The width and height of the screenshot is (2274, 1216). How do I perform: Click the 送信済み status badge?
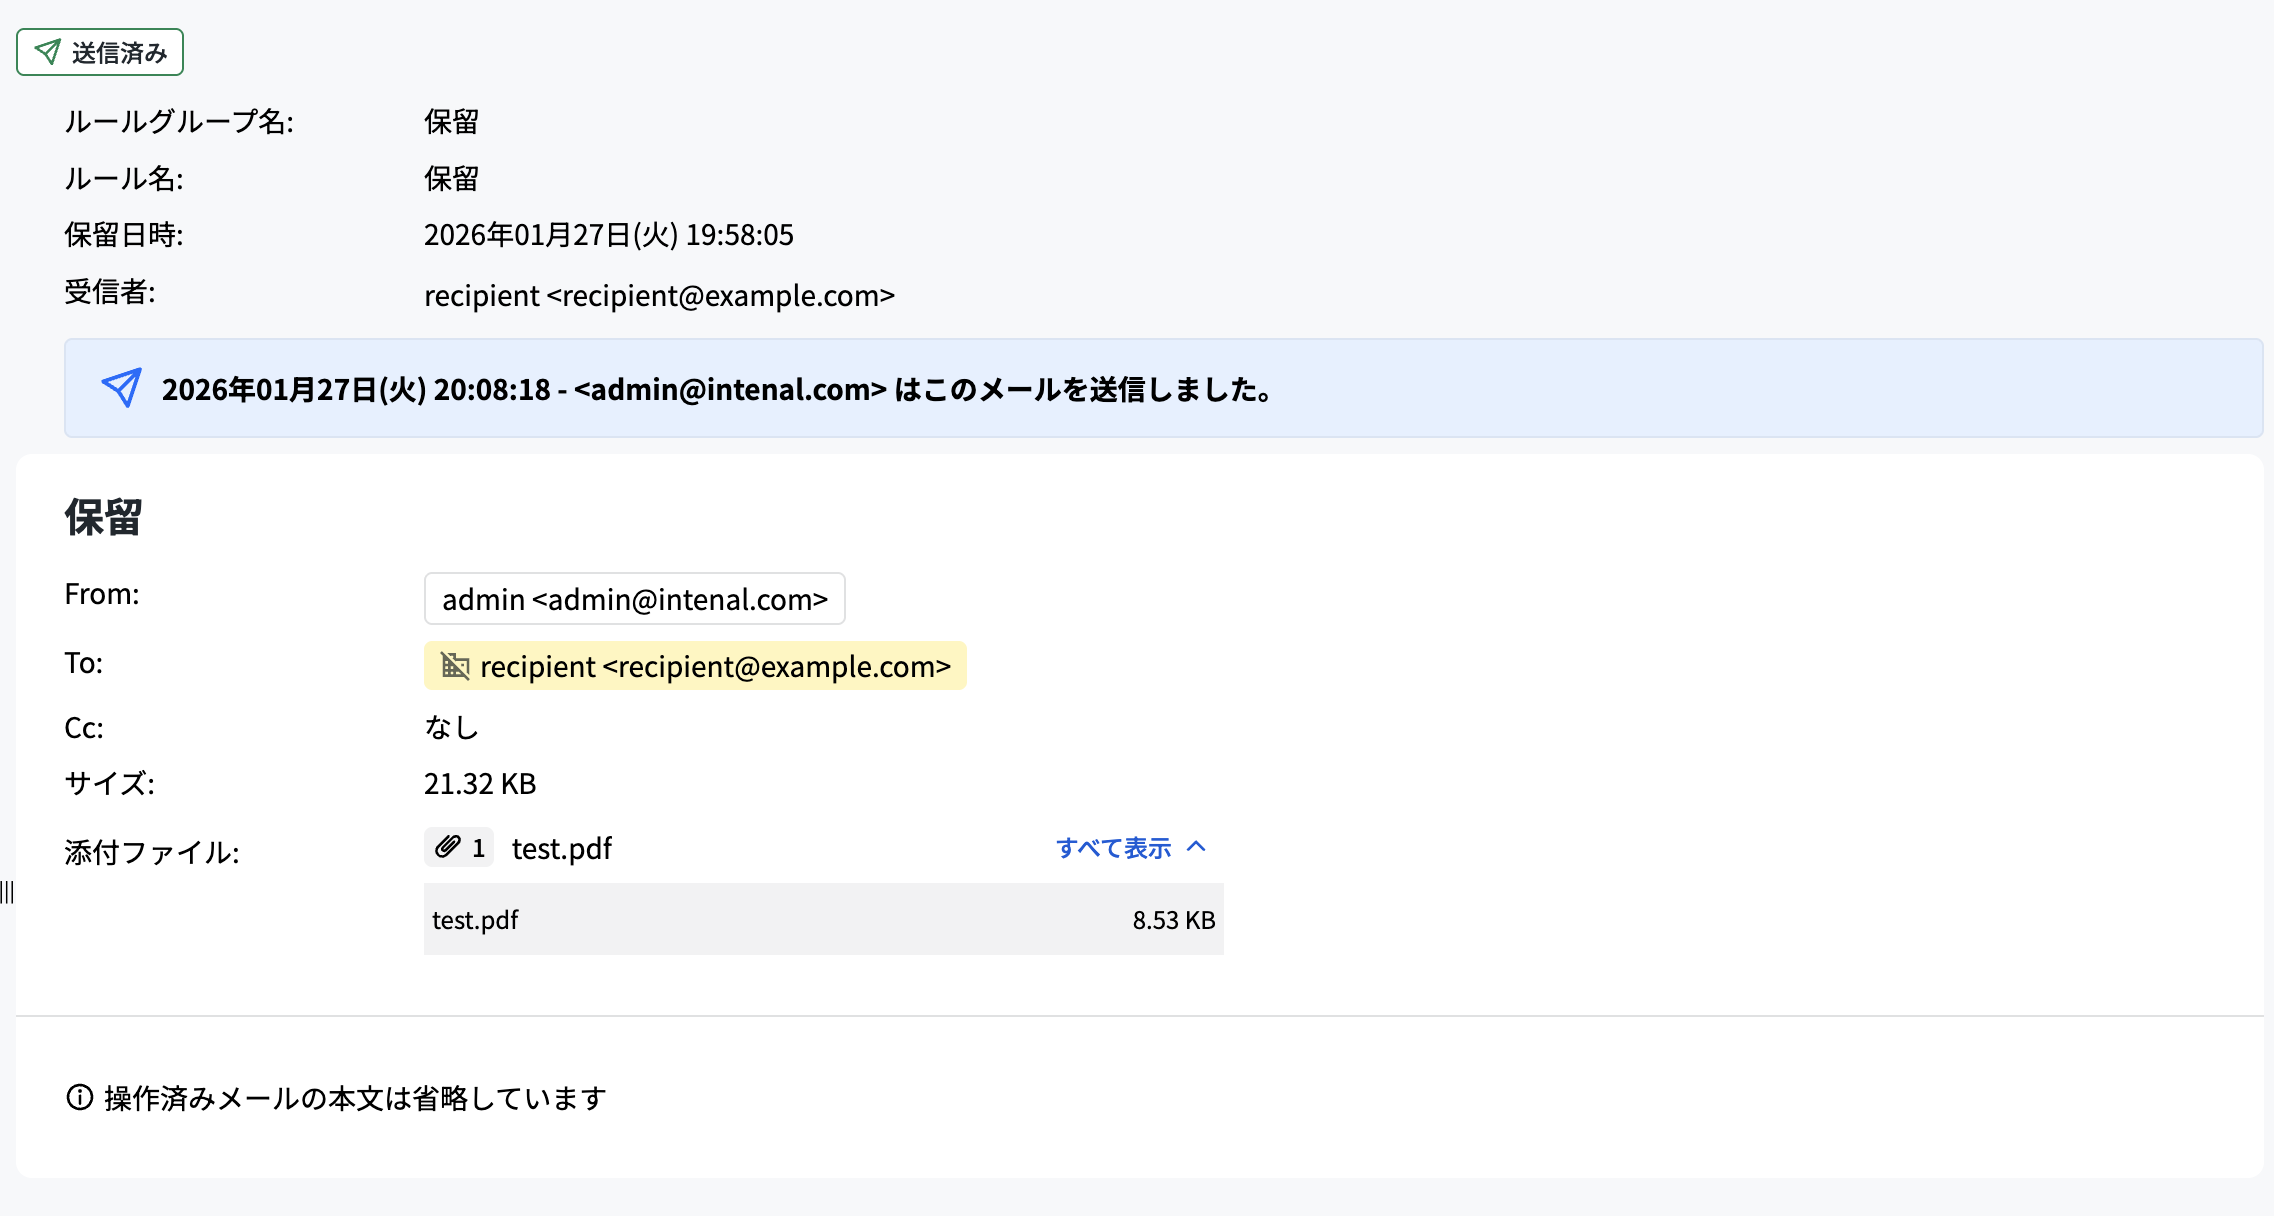click(100, 52)
